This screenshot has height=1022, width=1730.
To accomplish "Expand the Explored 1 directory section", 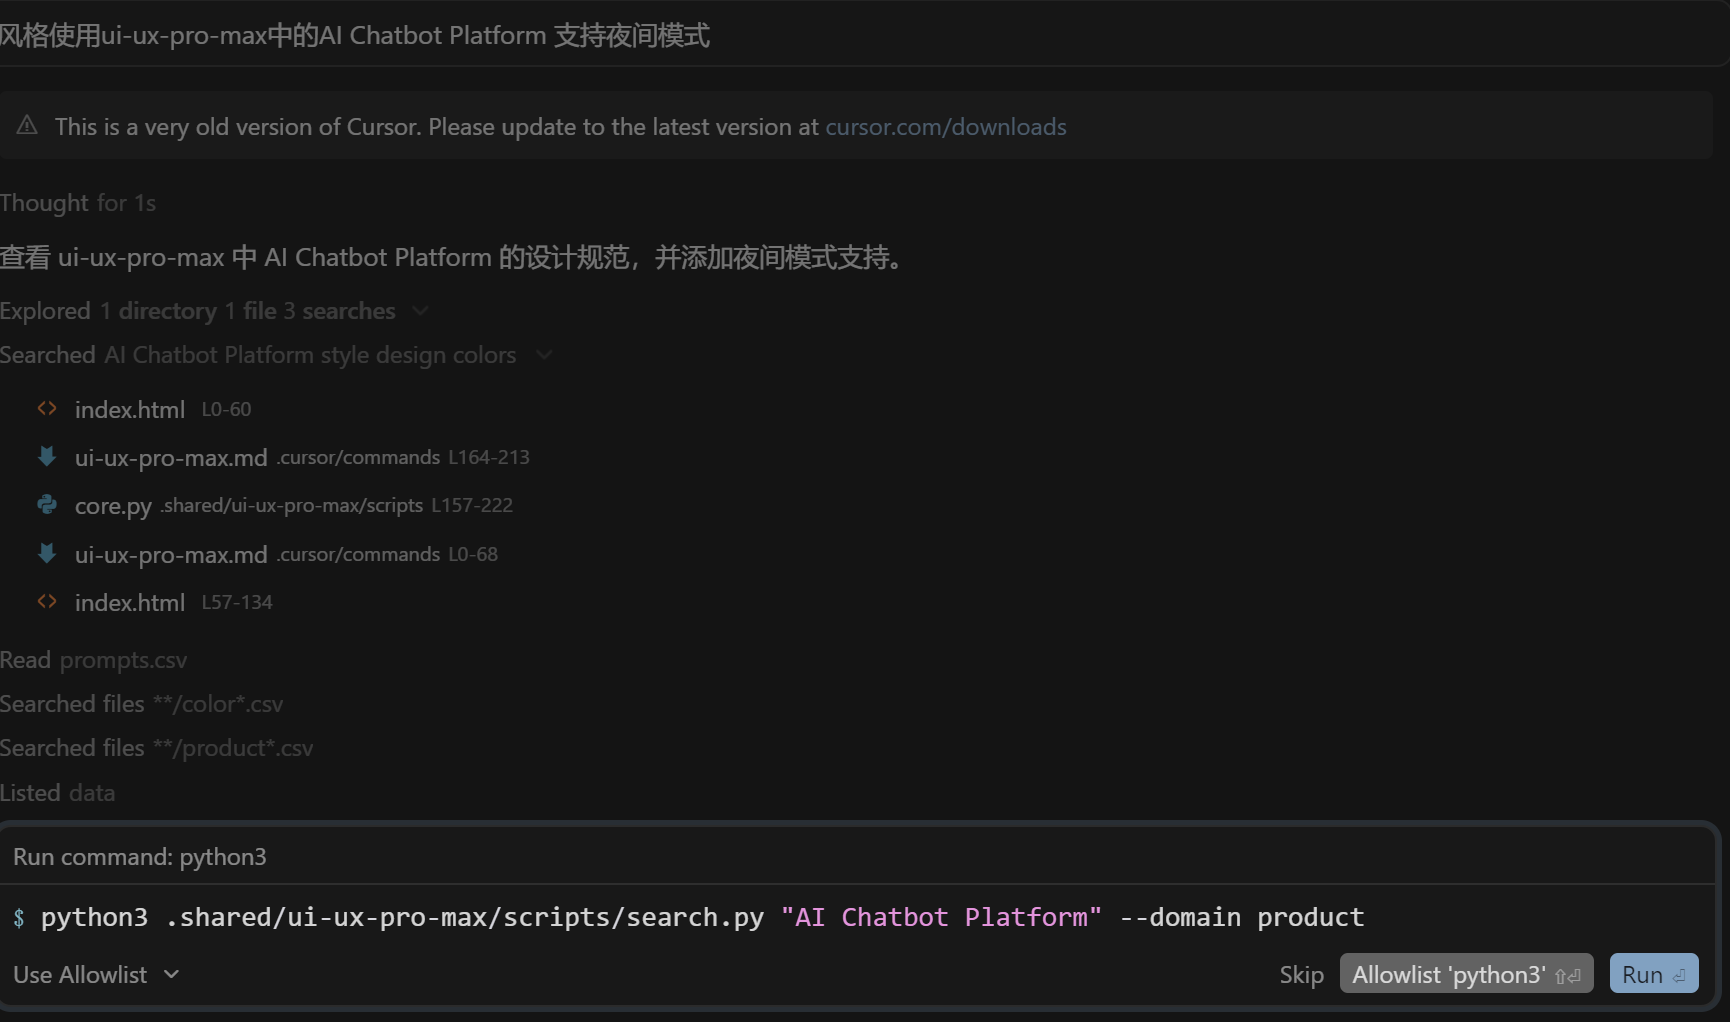I will [x=420, y=310].
